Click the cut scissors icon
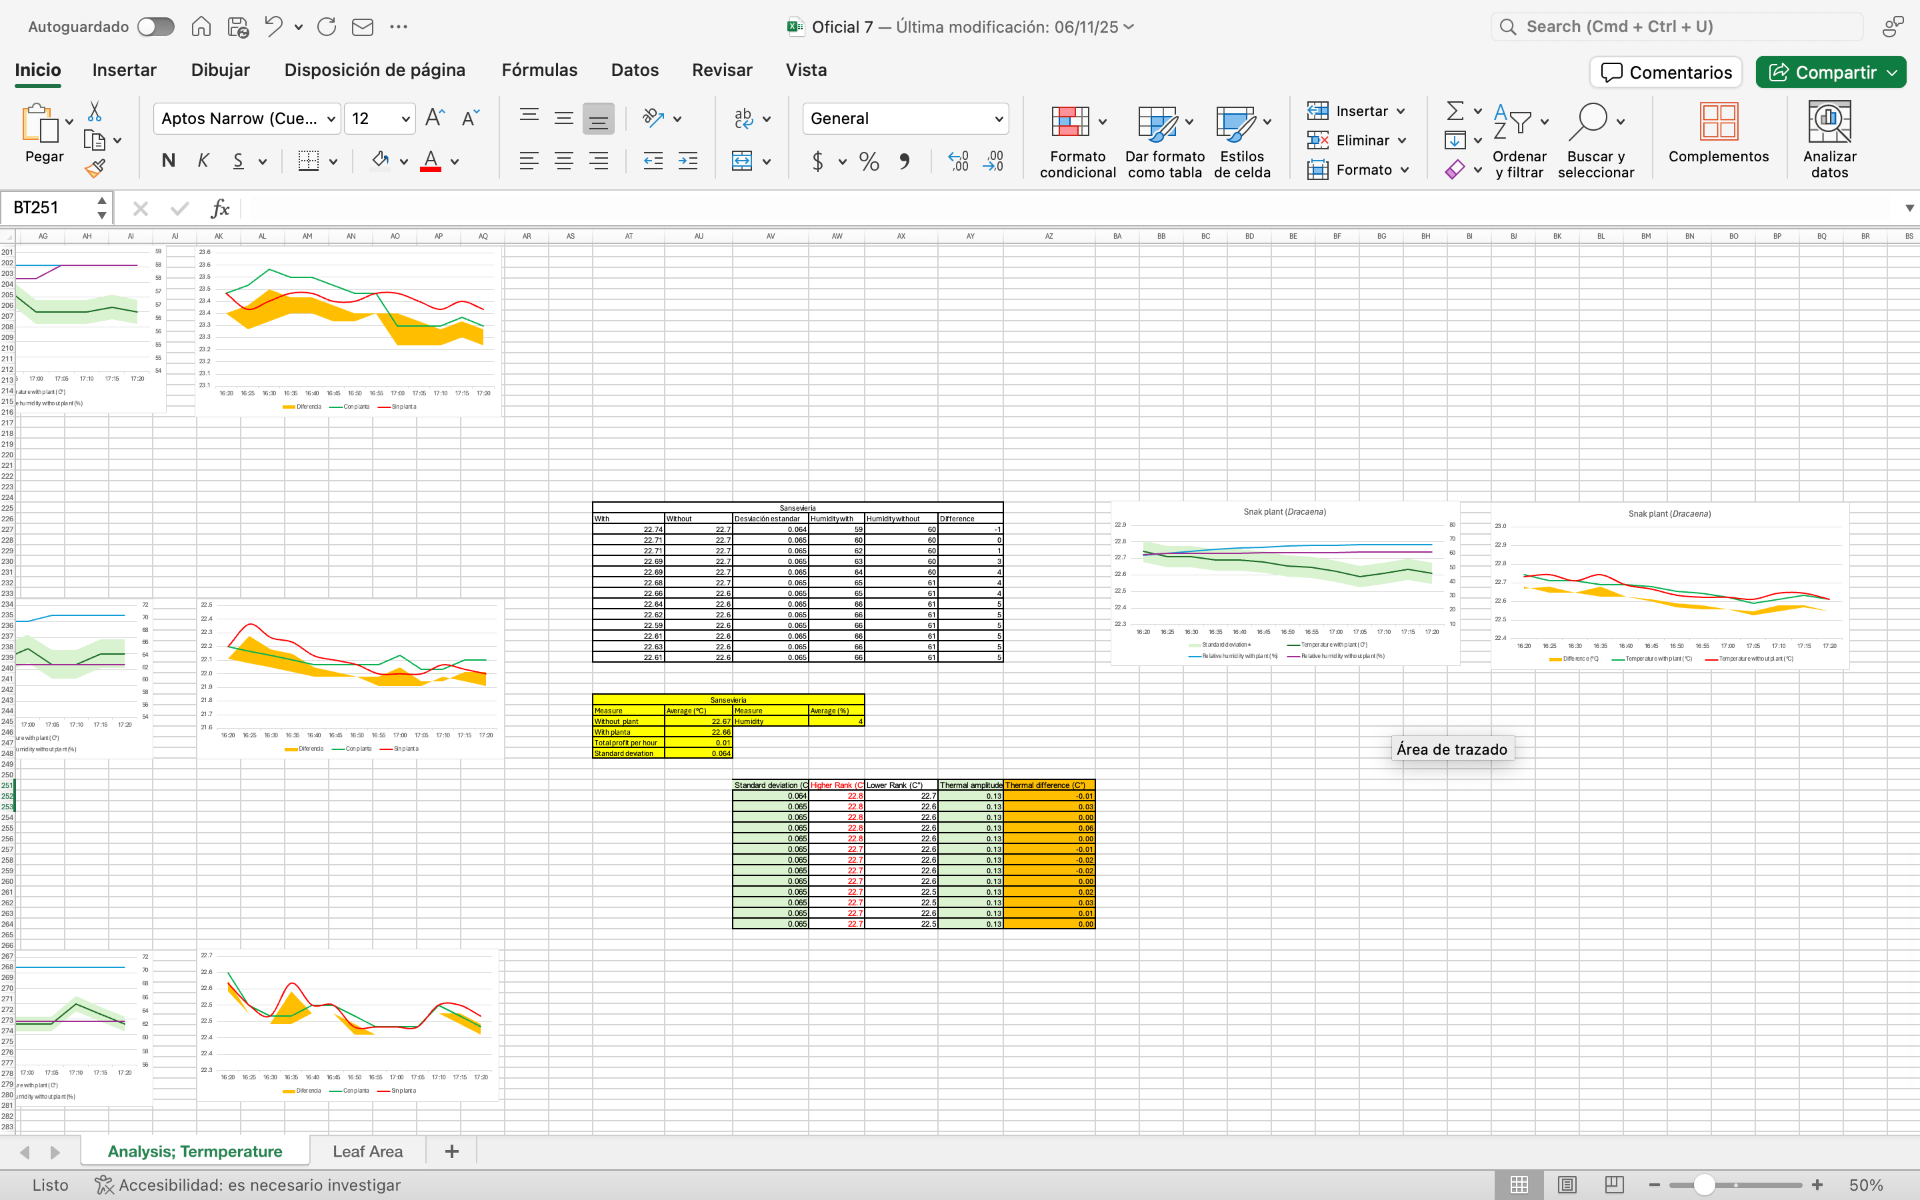The width and height of the screenshot is (1920, 1200). 95,111
